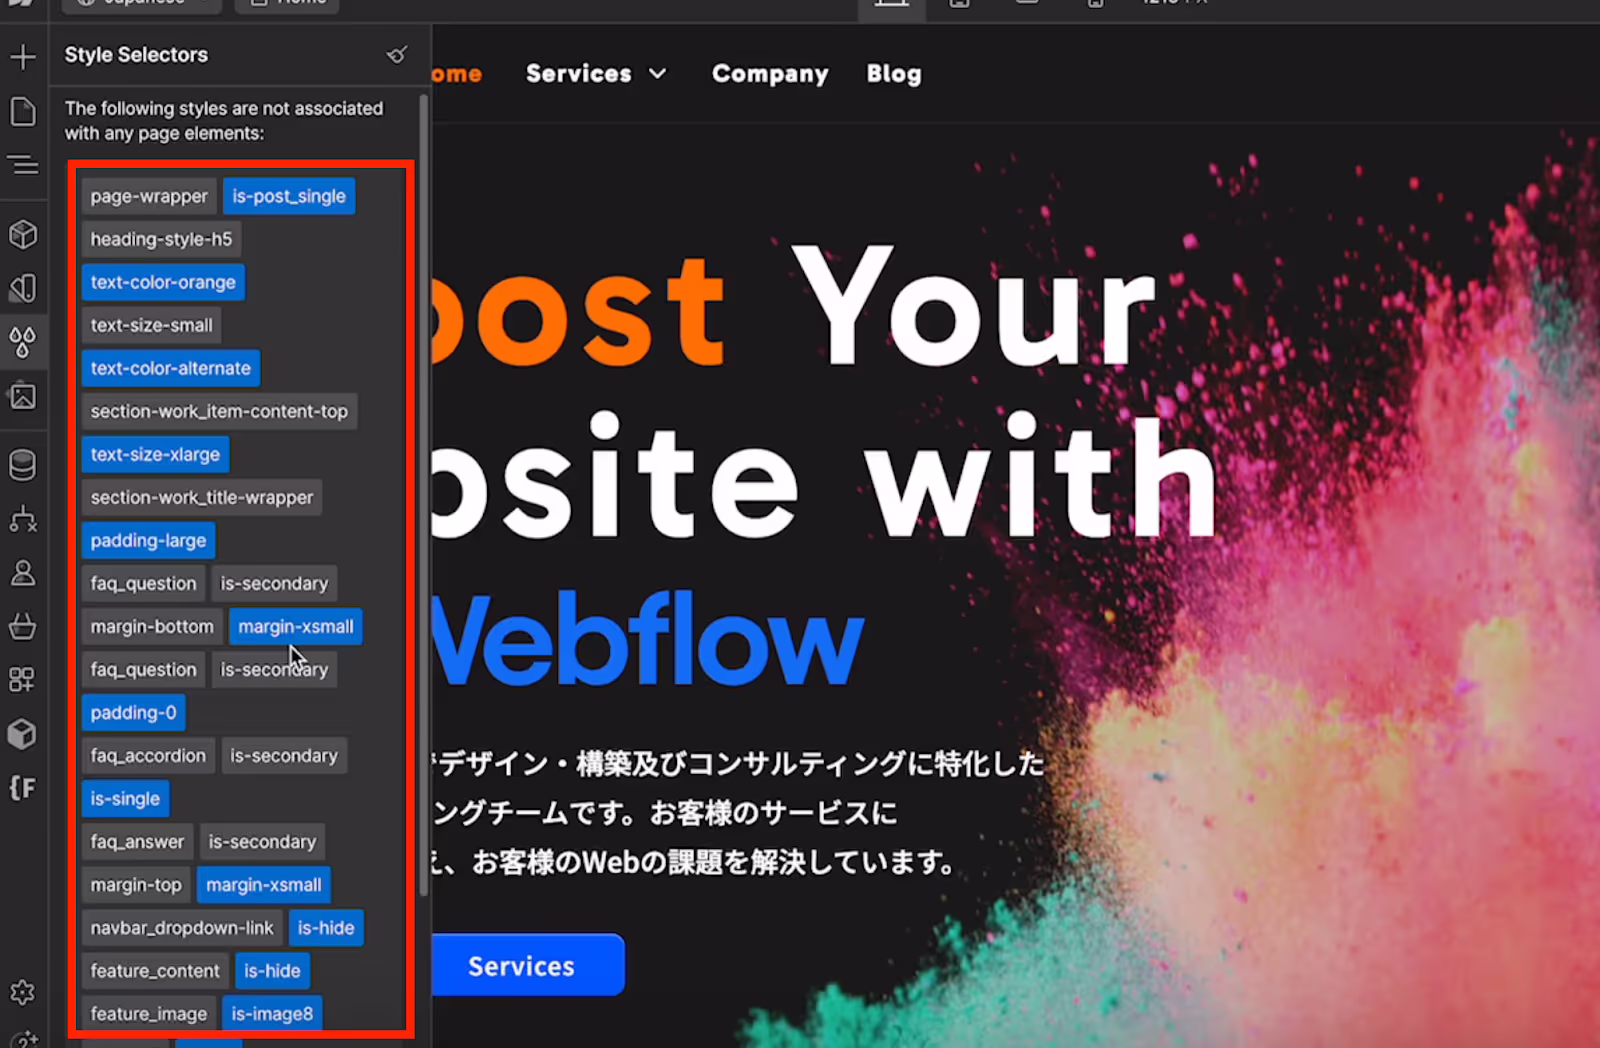1600x1048 pixels.
Task: Select the margin-bottom tag
Action: coord(152,627)
